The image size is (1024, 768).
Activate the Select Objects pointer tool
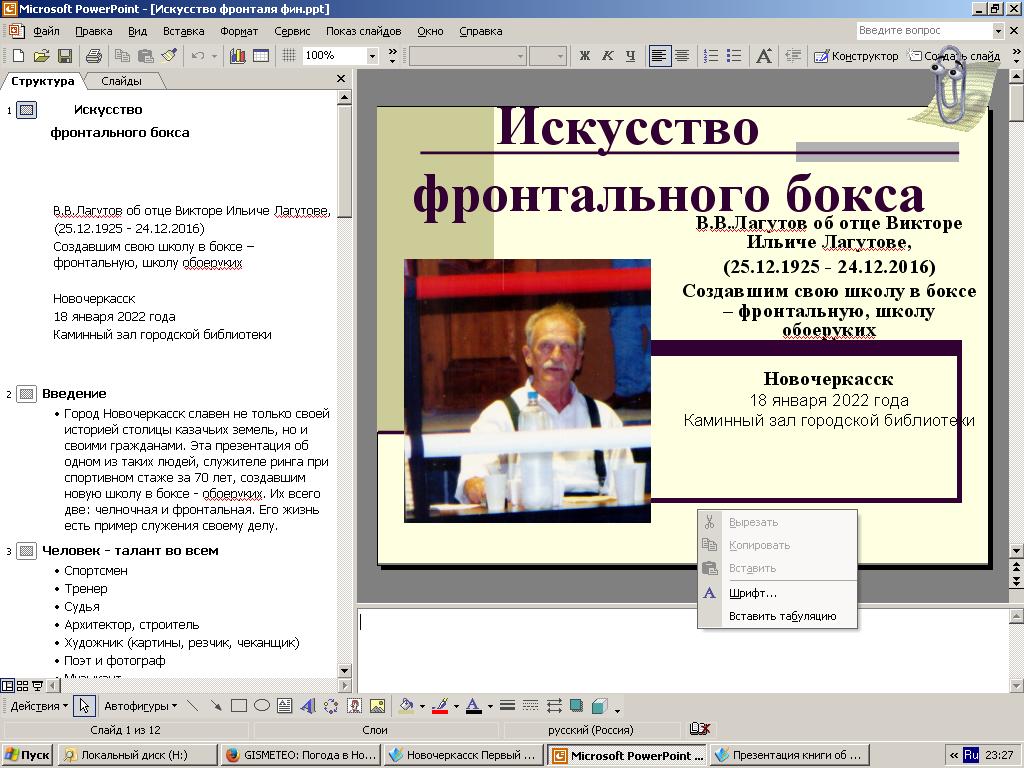point(84,706)
